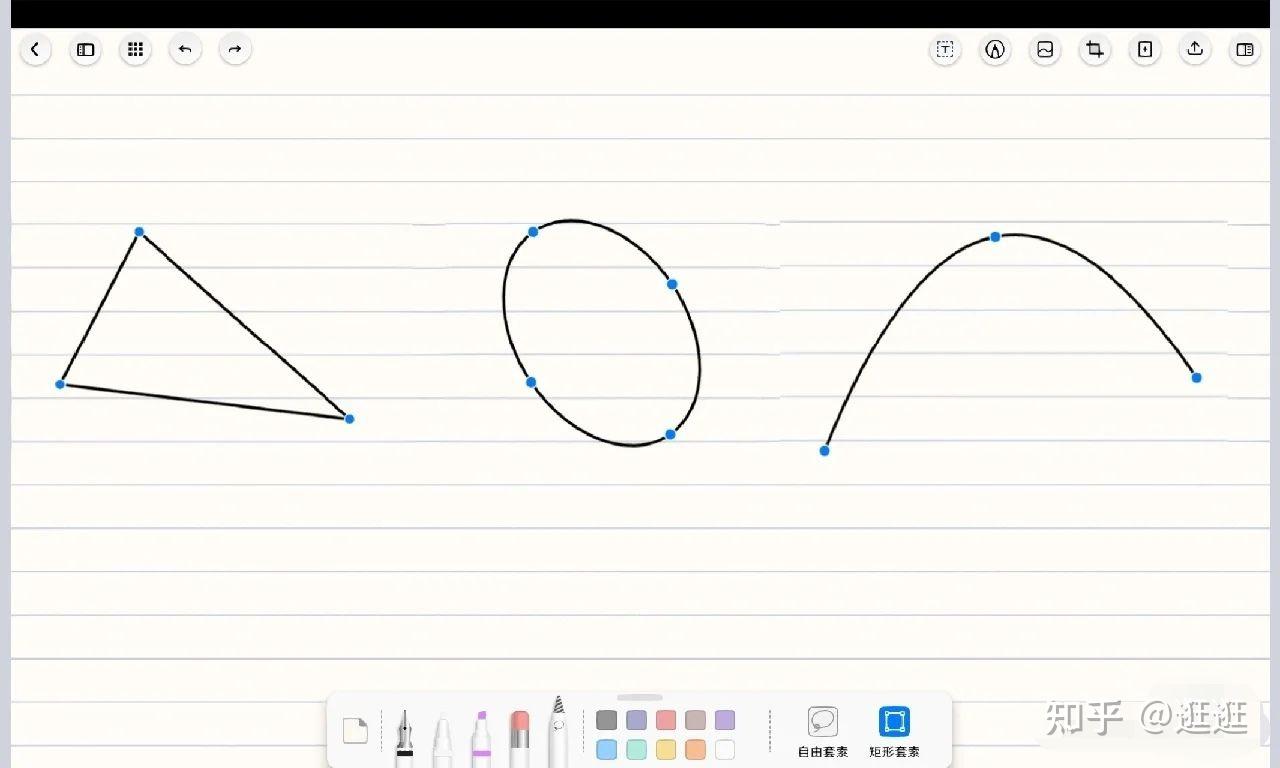Screen dimensions: 1280x768
Task: Redo the last action
Action: click(x=235, y=49)
